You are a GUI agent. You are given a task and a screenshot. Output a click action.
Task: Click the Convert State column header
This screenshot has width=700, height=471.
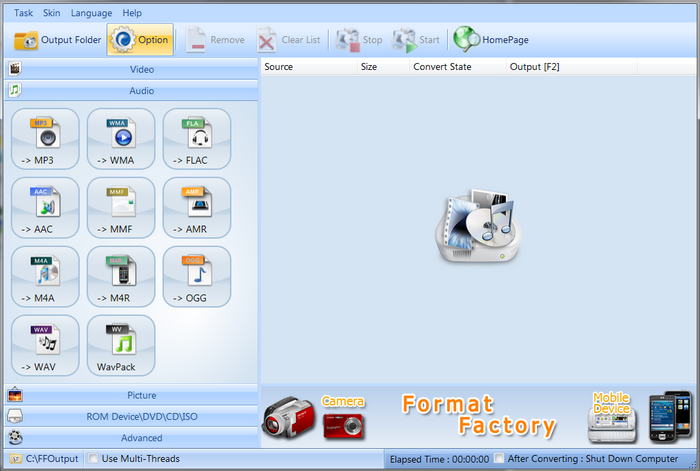tap(458, 67)
